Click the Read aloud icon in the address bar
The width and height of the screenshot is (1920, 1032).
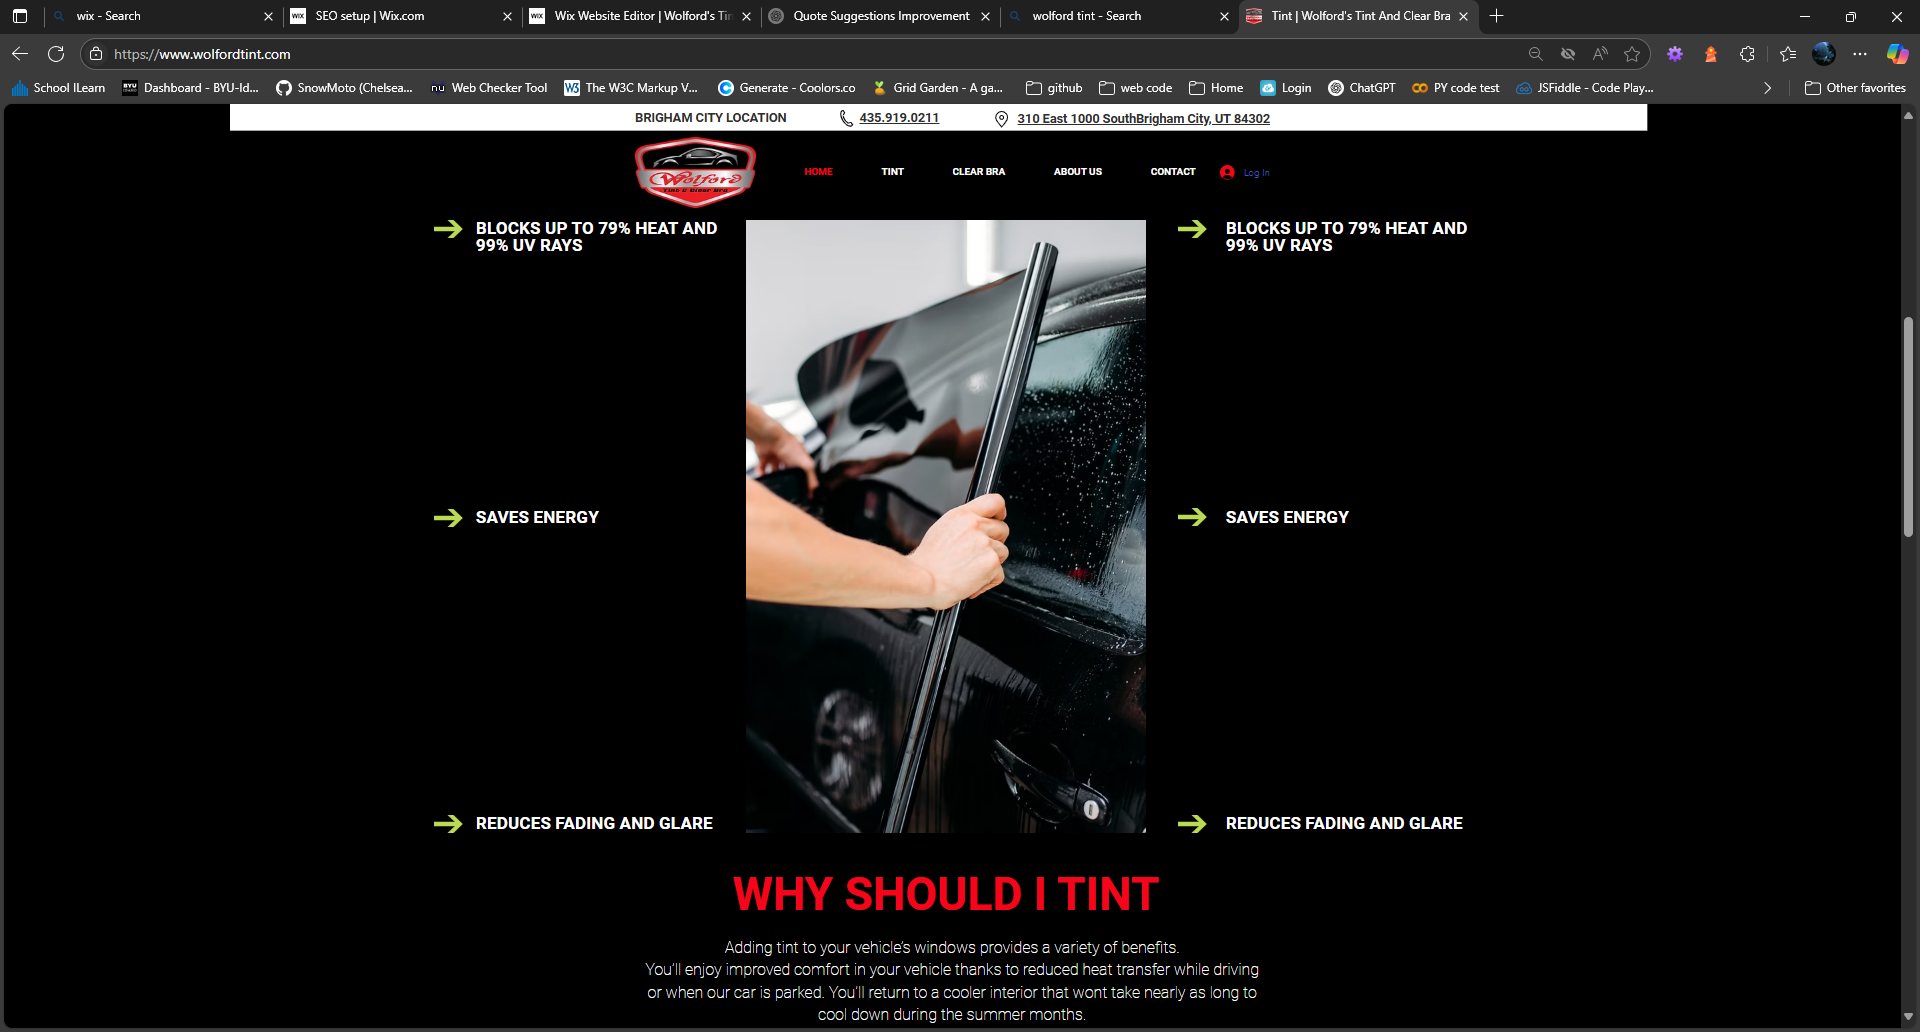point(1599,54)
